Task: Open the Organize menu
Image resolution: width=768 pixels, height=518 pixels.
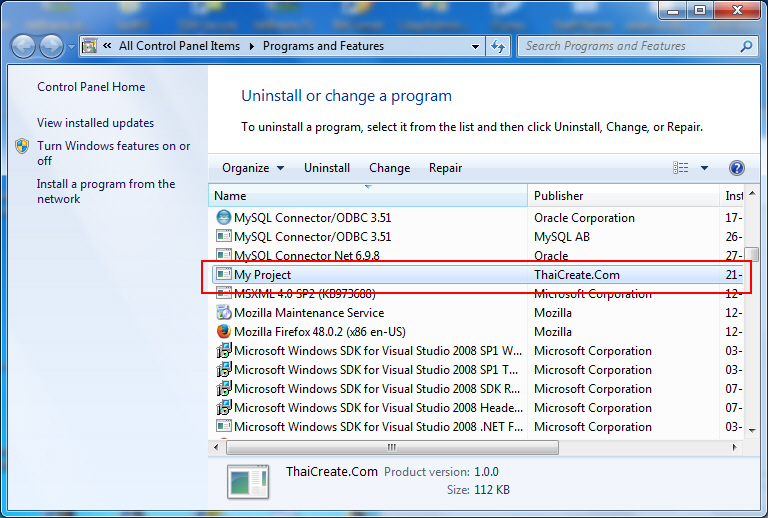Action: 253,168
